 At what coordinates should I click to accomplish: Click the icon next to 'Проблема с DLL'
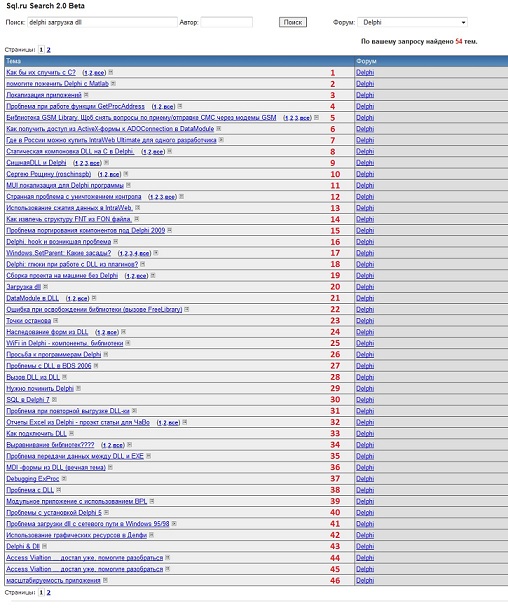pos(59,490)
